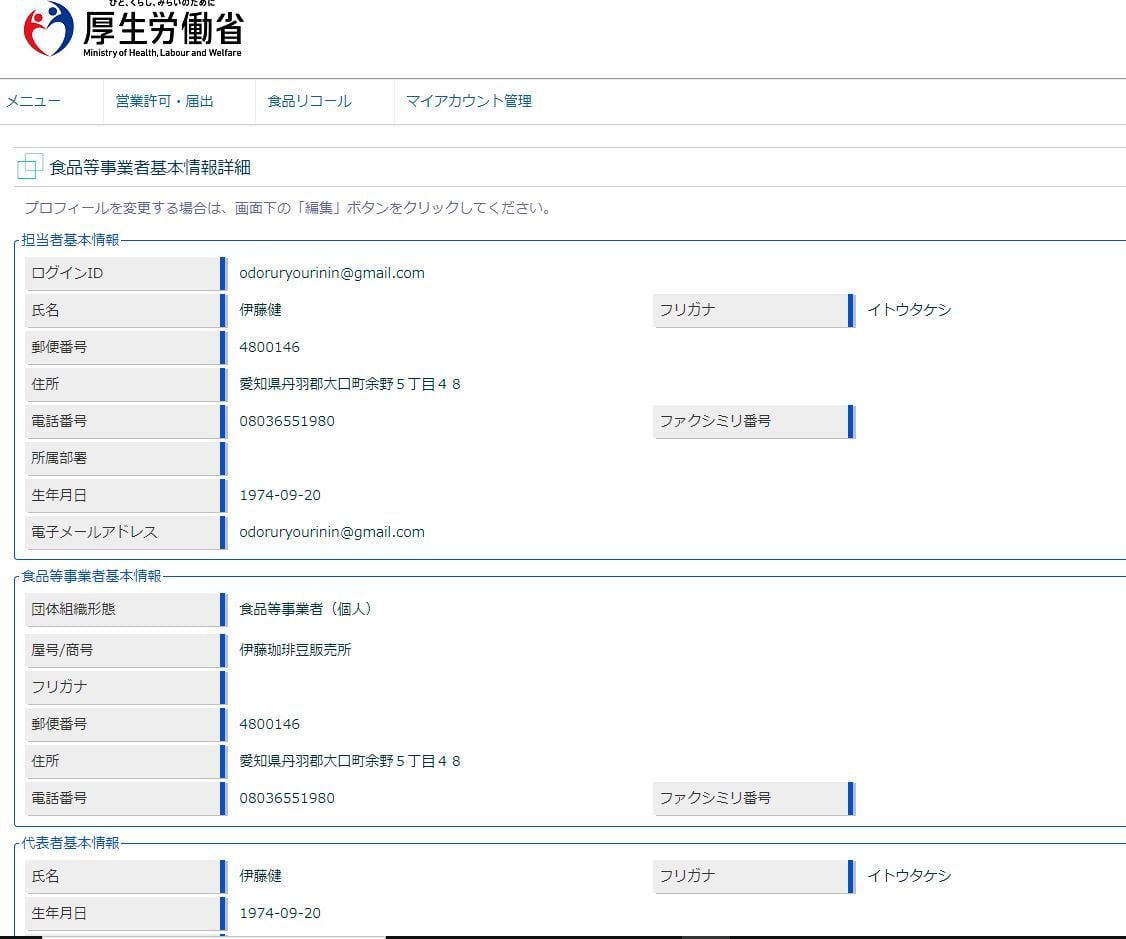Click the ログインID email address value
This screenshot has height=939, width=1126.
point(331,273)
